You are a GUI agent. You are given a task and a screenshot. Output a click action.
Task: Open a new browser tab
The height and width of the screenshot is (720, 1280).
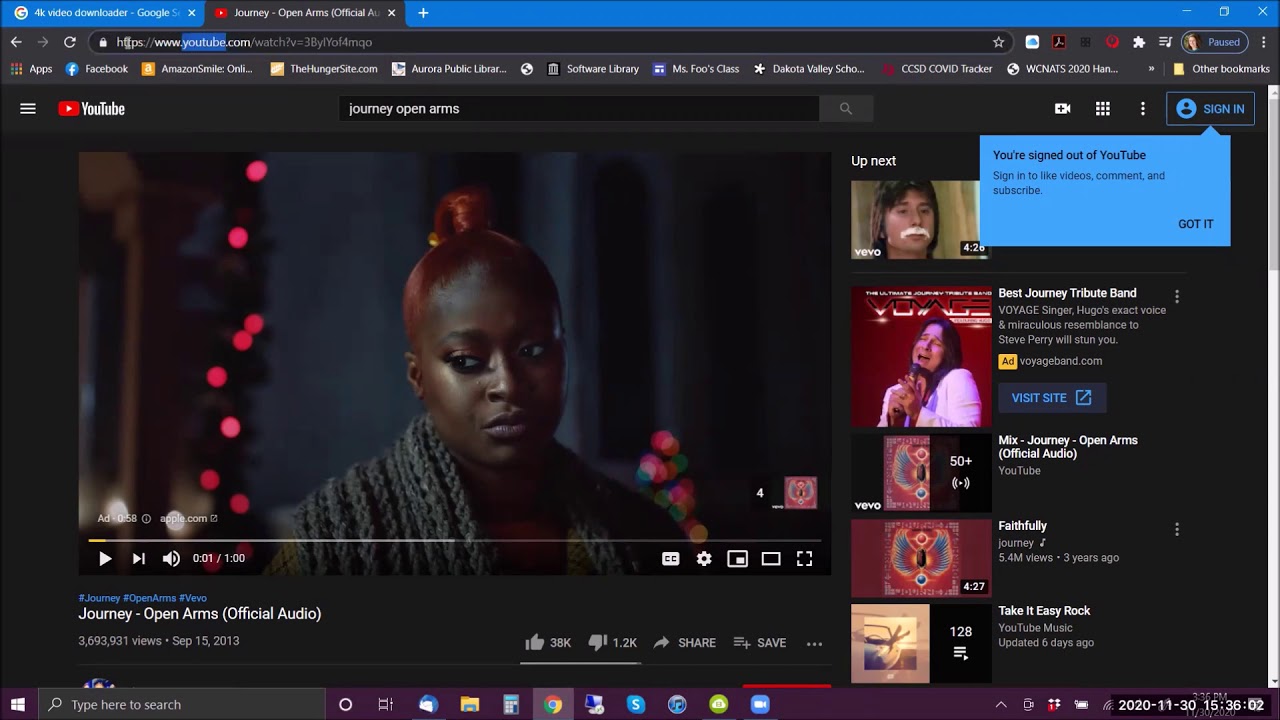pyautogui.click(x=423, y=13)
